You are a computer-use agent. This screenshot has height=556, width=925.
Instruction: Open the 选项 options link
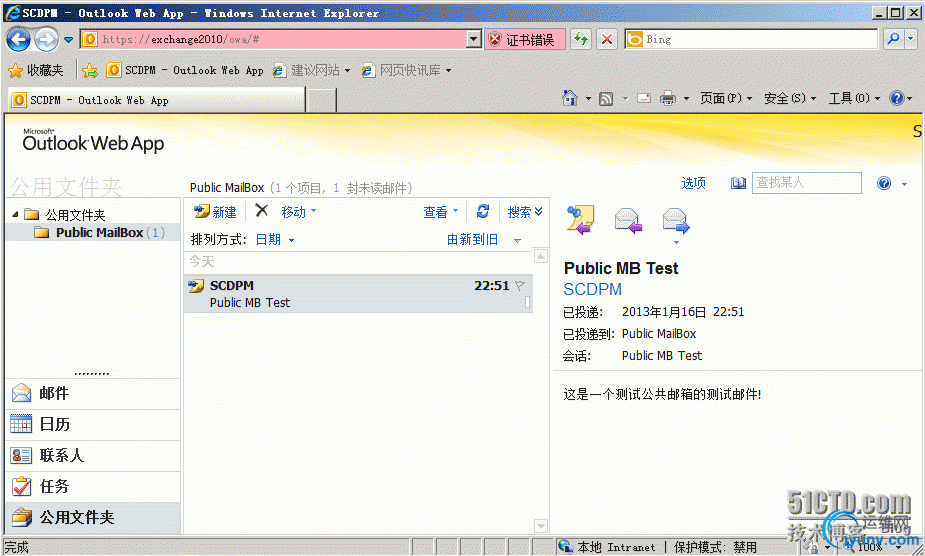[x=693, y=183]
